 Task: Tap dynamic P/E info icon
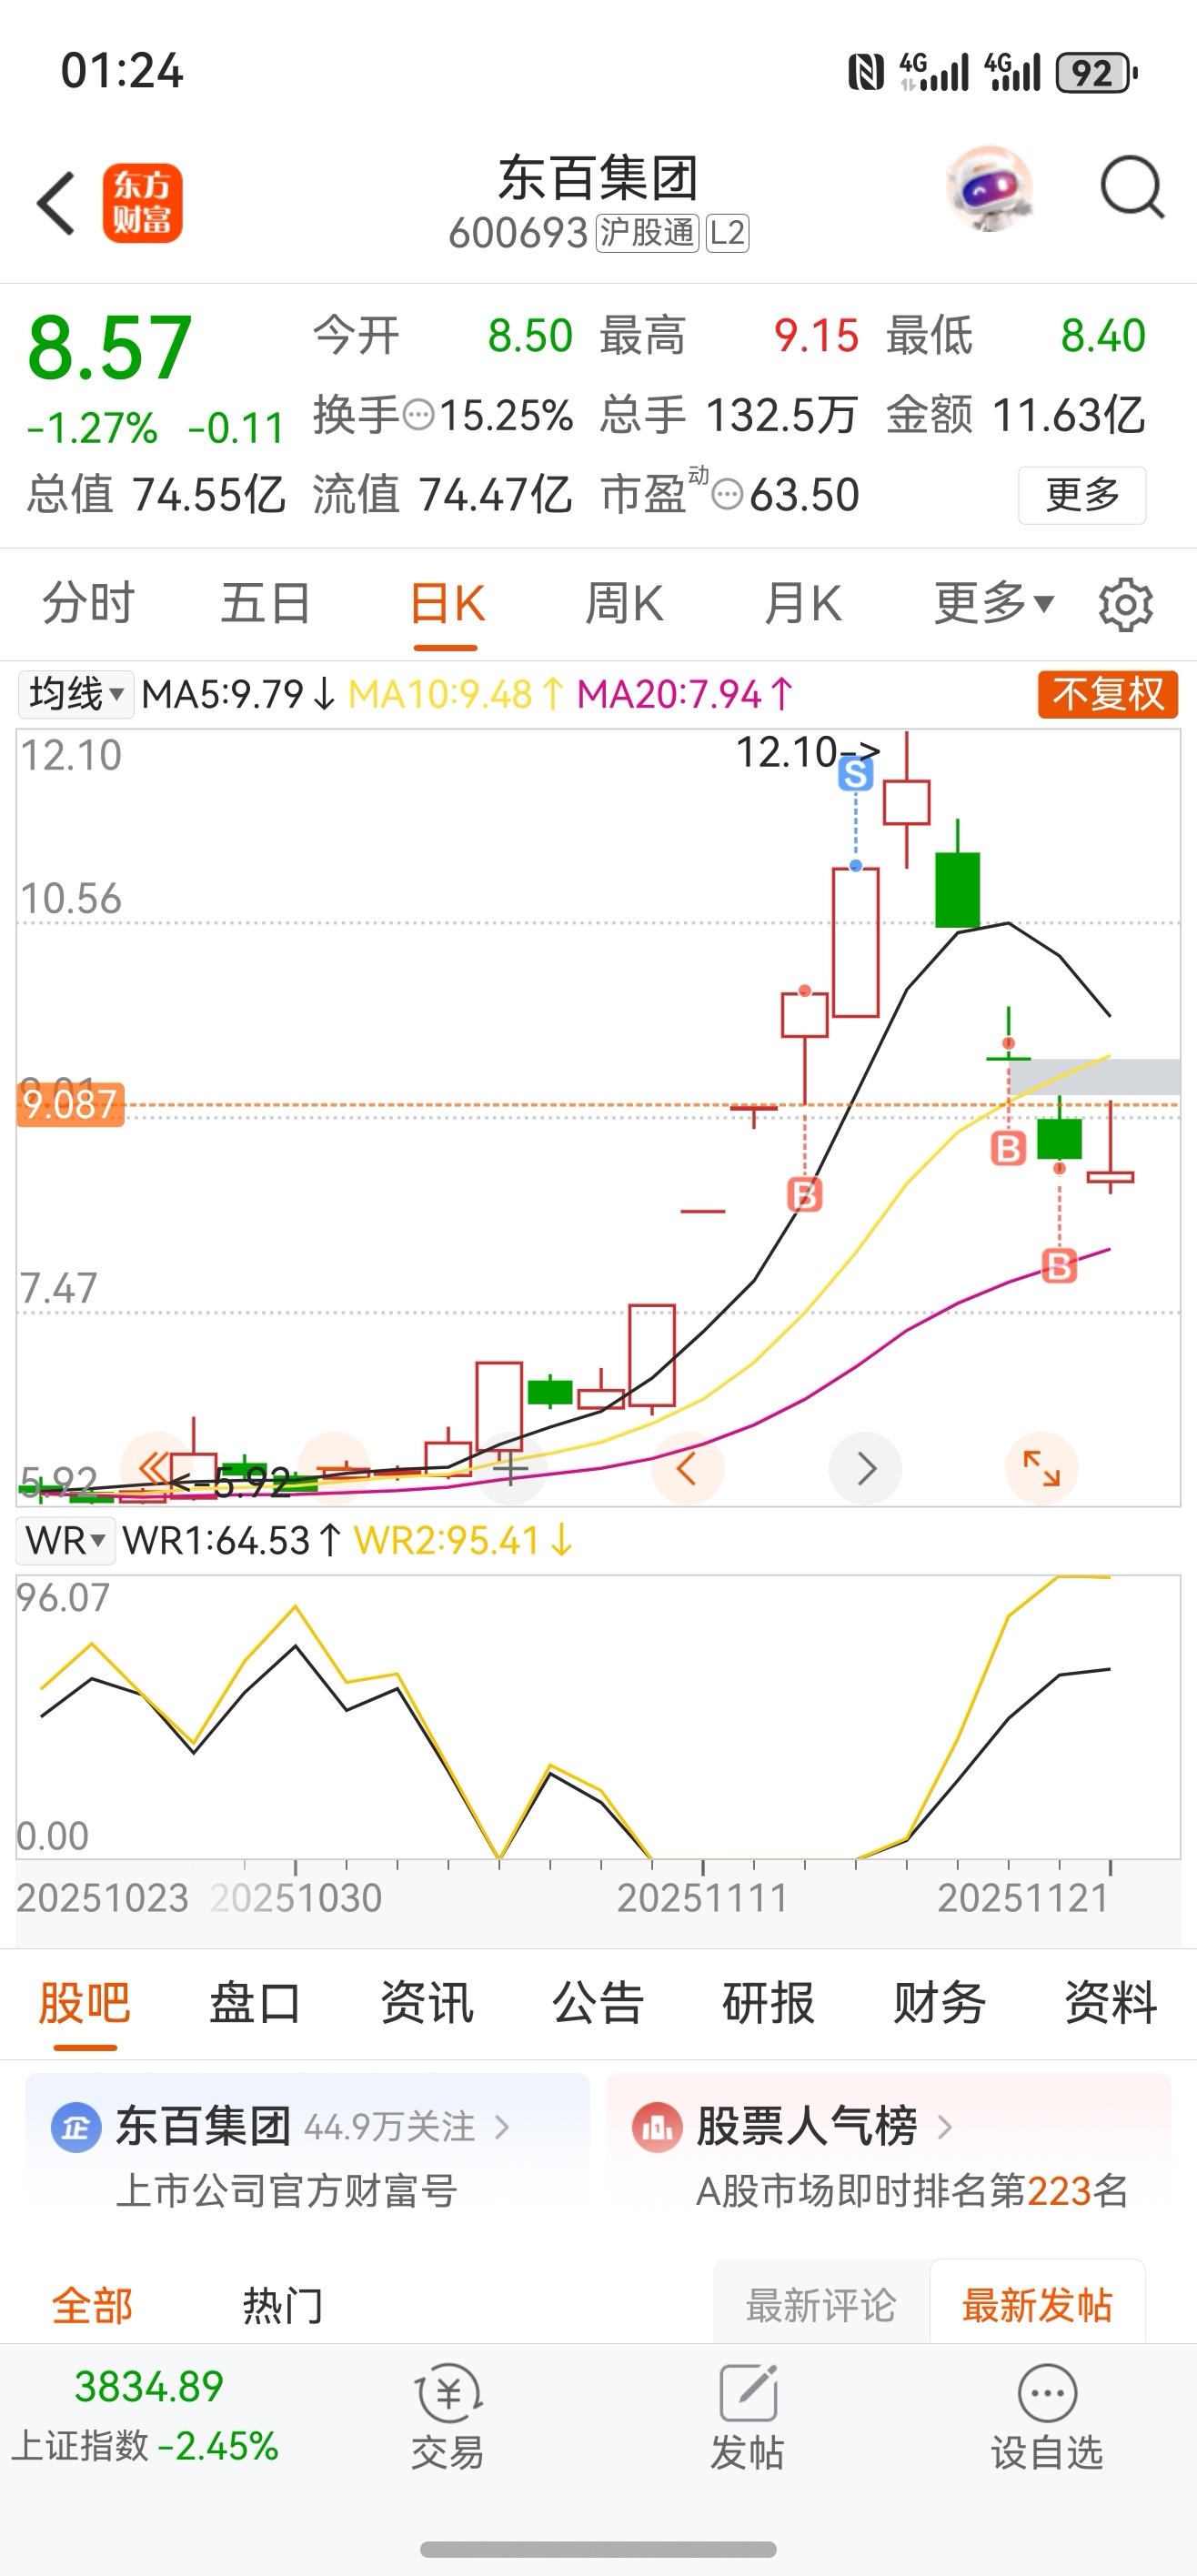tap(728, 494)
